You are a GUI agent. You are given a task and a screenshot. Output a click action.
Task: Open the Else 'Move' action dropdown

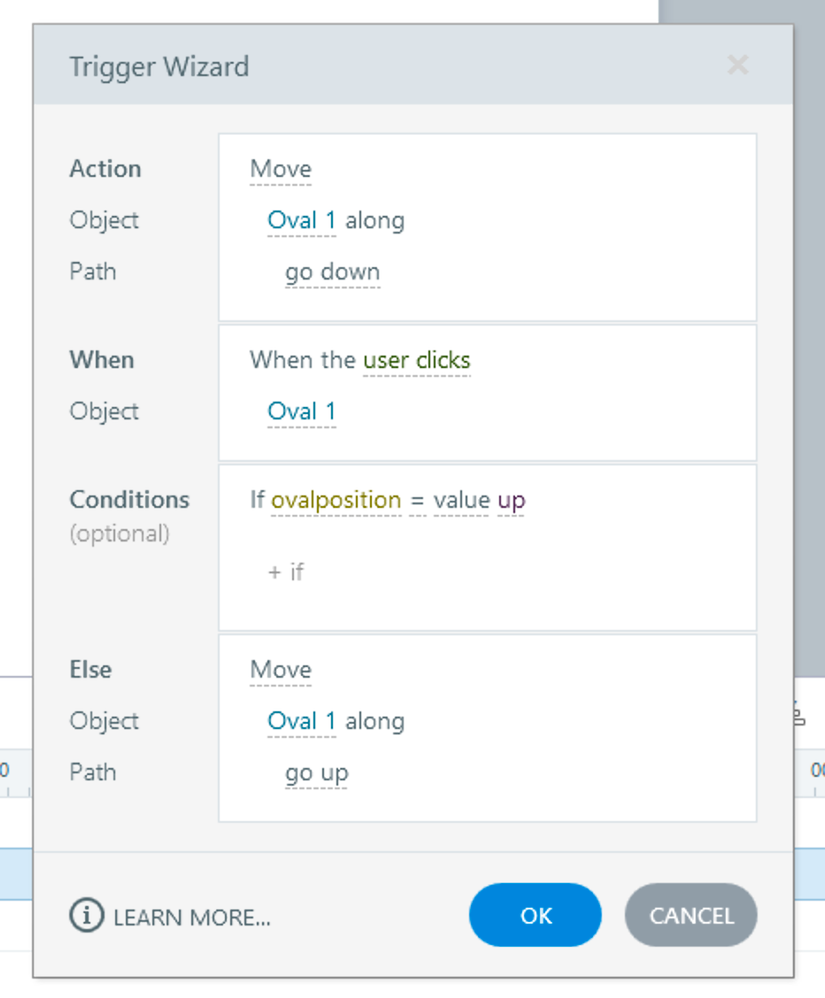coord(280,670)
